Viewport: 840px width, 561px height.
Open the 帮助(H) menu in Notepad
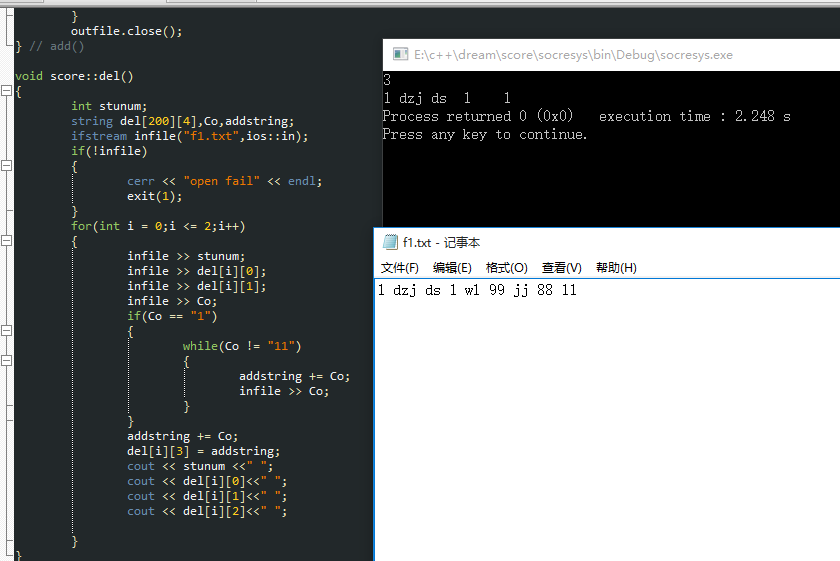tap(616, 267)
